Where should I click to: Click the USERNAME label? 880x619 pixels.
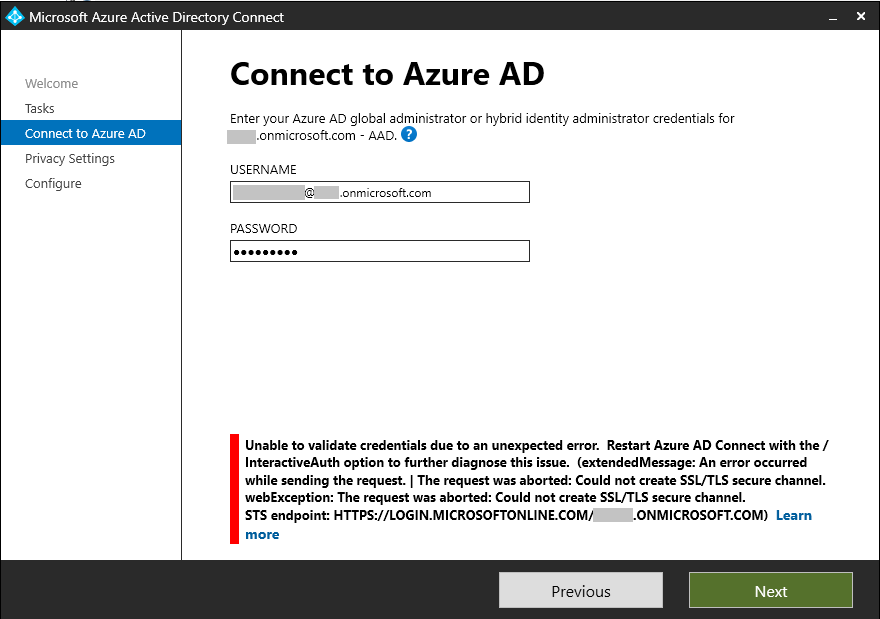(x=263, y=169)
